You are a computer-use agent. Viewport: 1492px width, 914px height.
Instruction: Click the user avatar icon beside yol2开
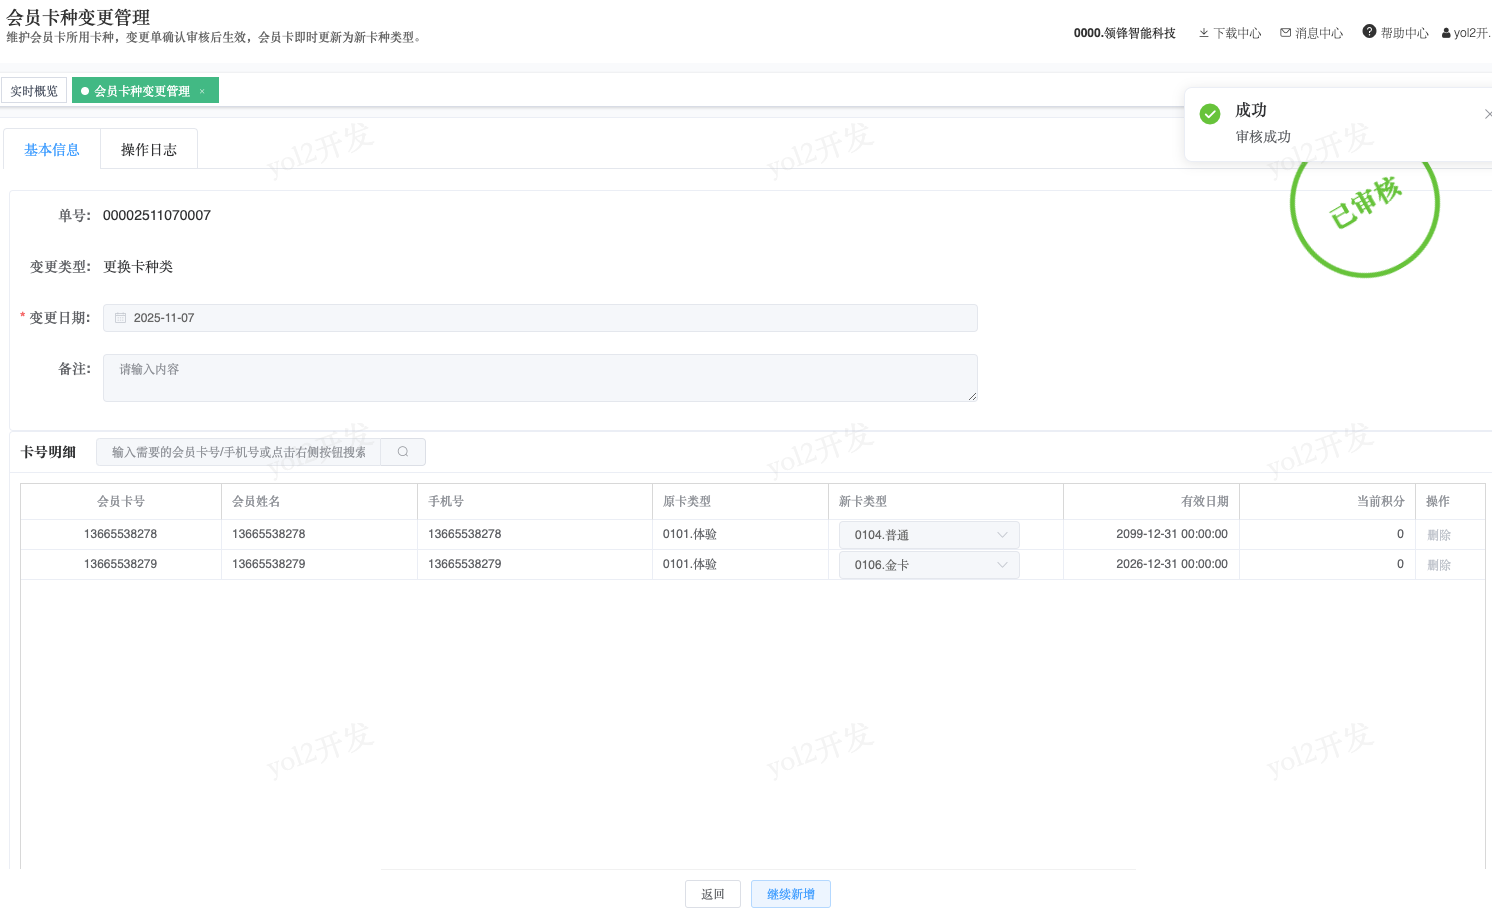(x=1446, y=33)
